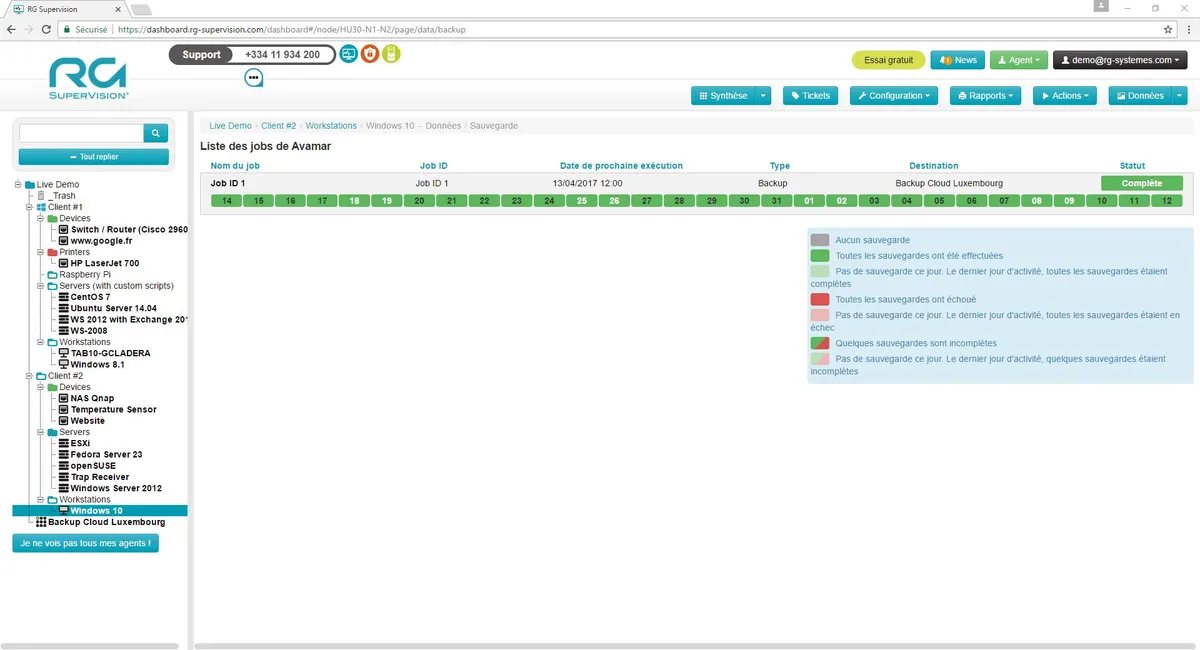Open the Tickets page
Image resolution: width=1200 pixels, height=650 pixels.
(x=810, y=96)
